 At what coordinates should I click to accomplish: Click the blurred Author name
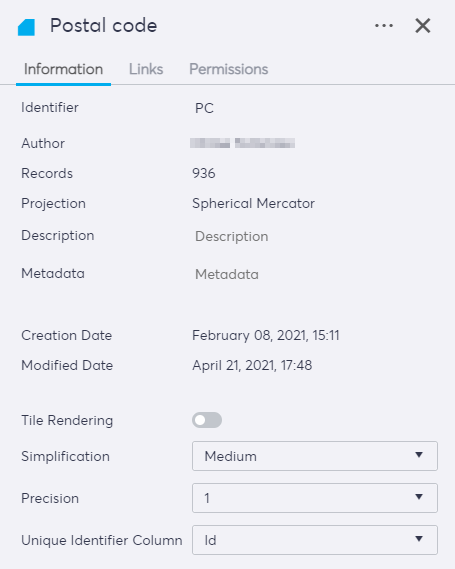[x=242, y=143]
